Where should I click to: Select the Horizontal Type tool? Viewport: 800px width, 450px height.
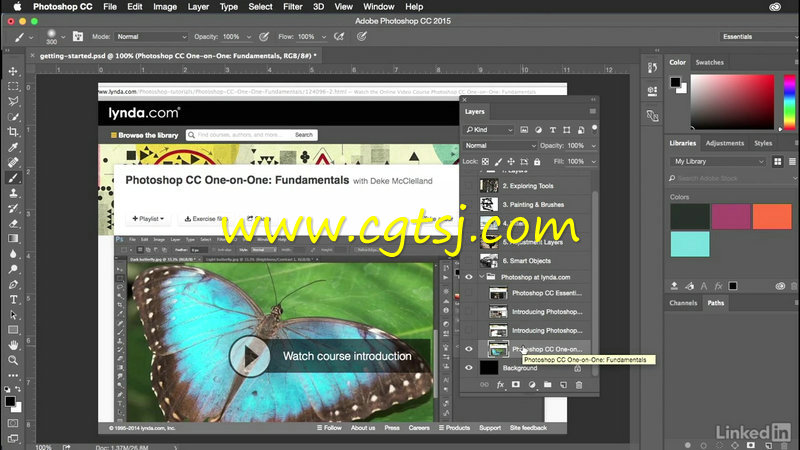pos(13,299)
